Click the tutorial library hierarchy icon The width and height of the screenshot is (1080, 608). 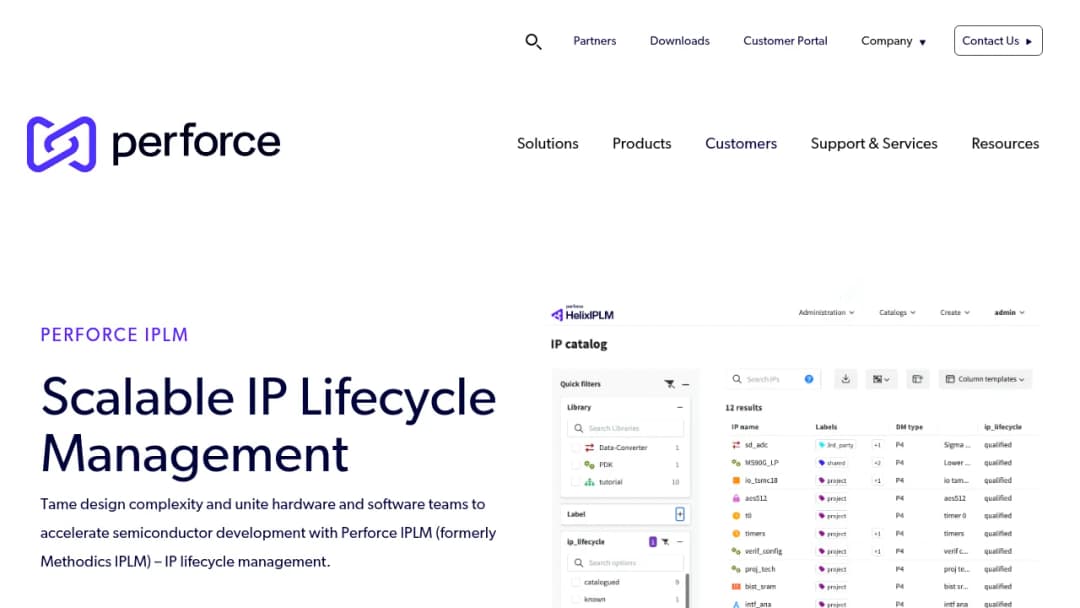pyautogui.click(x=590, y=482)
